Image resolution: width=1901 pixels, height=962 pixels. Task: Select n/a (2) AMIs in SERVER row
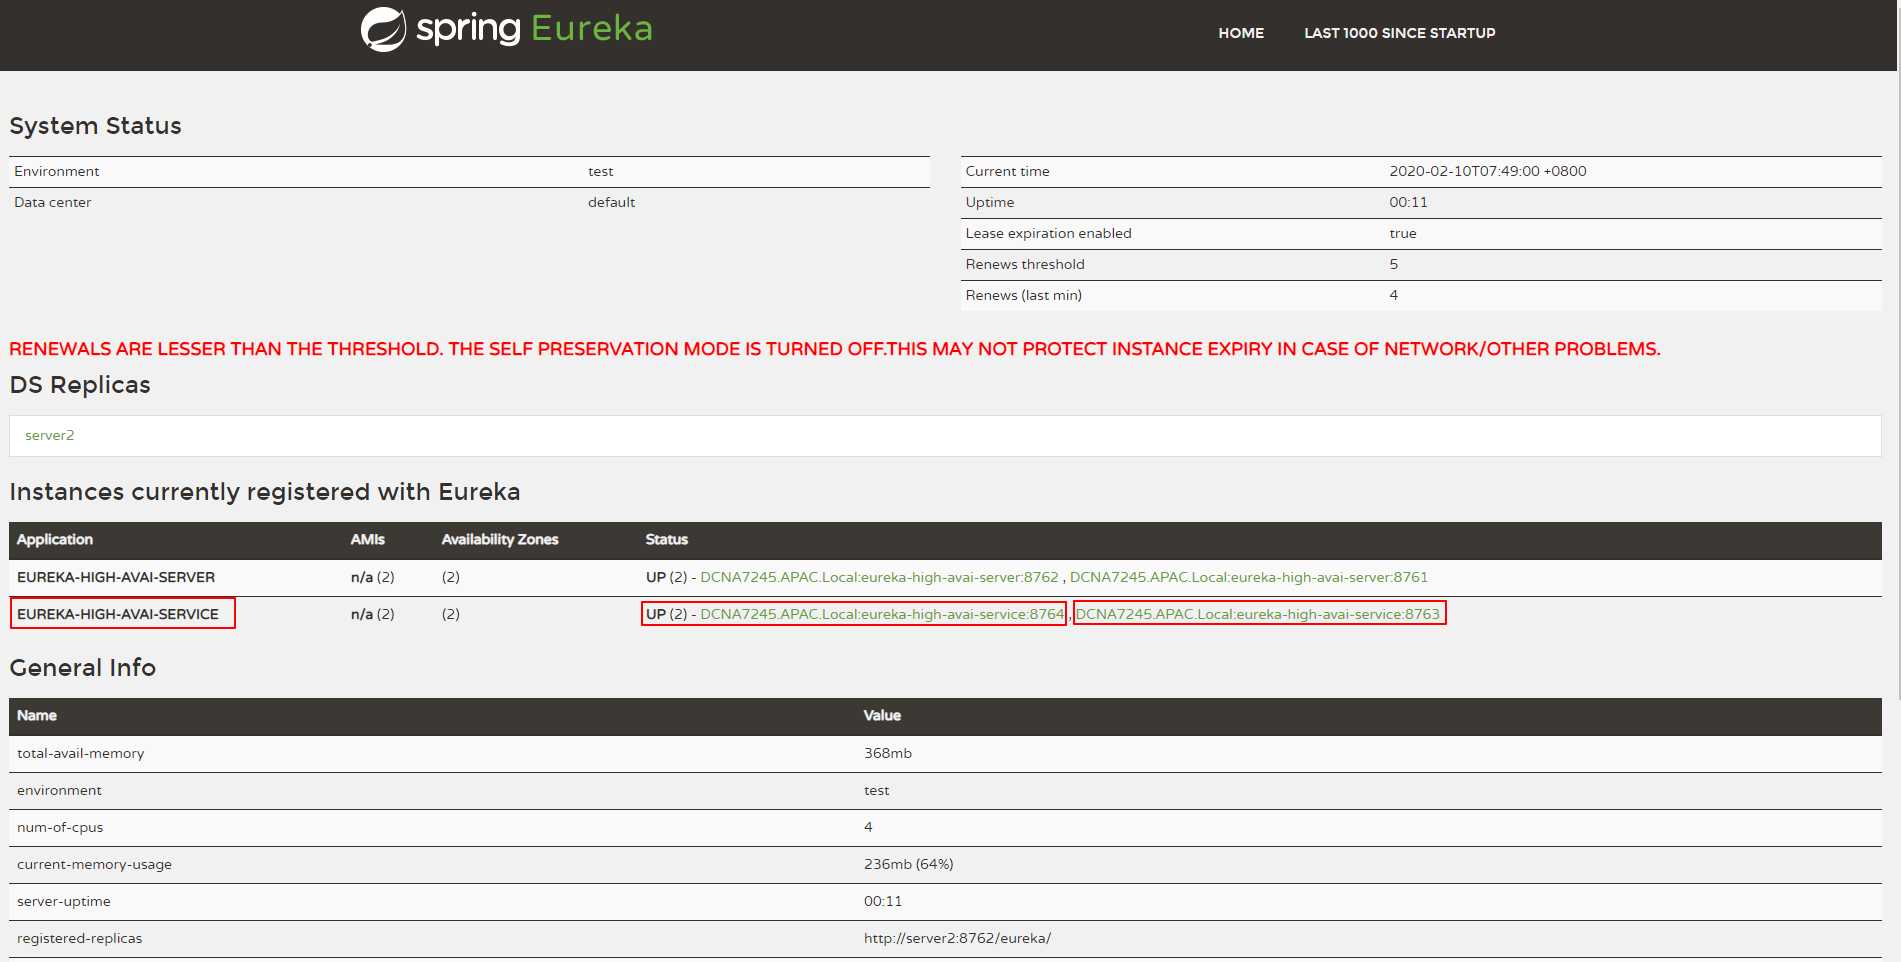(373, 577)
